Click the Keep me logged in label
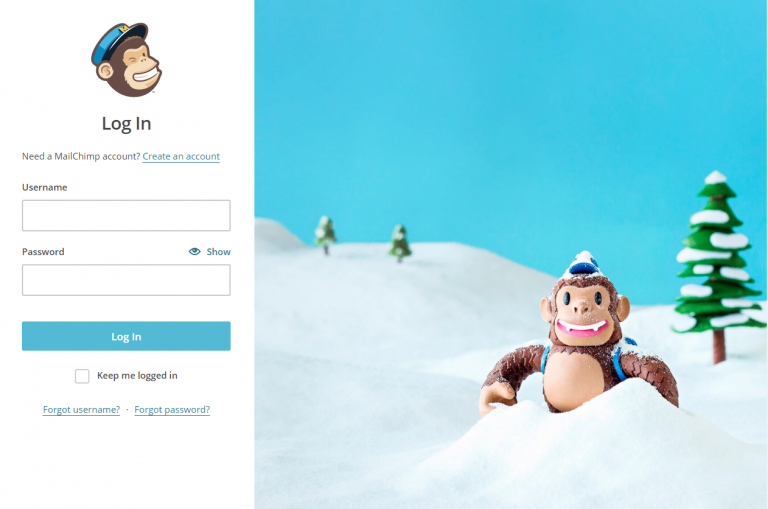The height and width of the screenshot is (509, 768). (x=137, y=376)
